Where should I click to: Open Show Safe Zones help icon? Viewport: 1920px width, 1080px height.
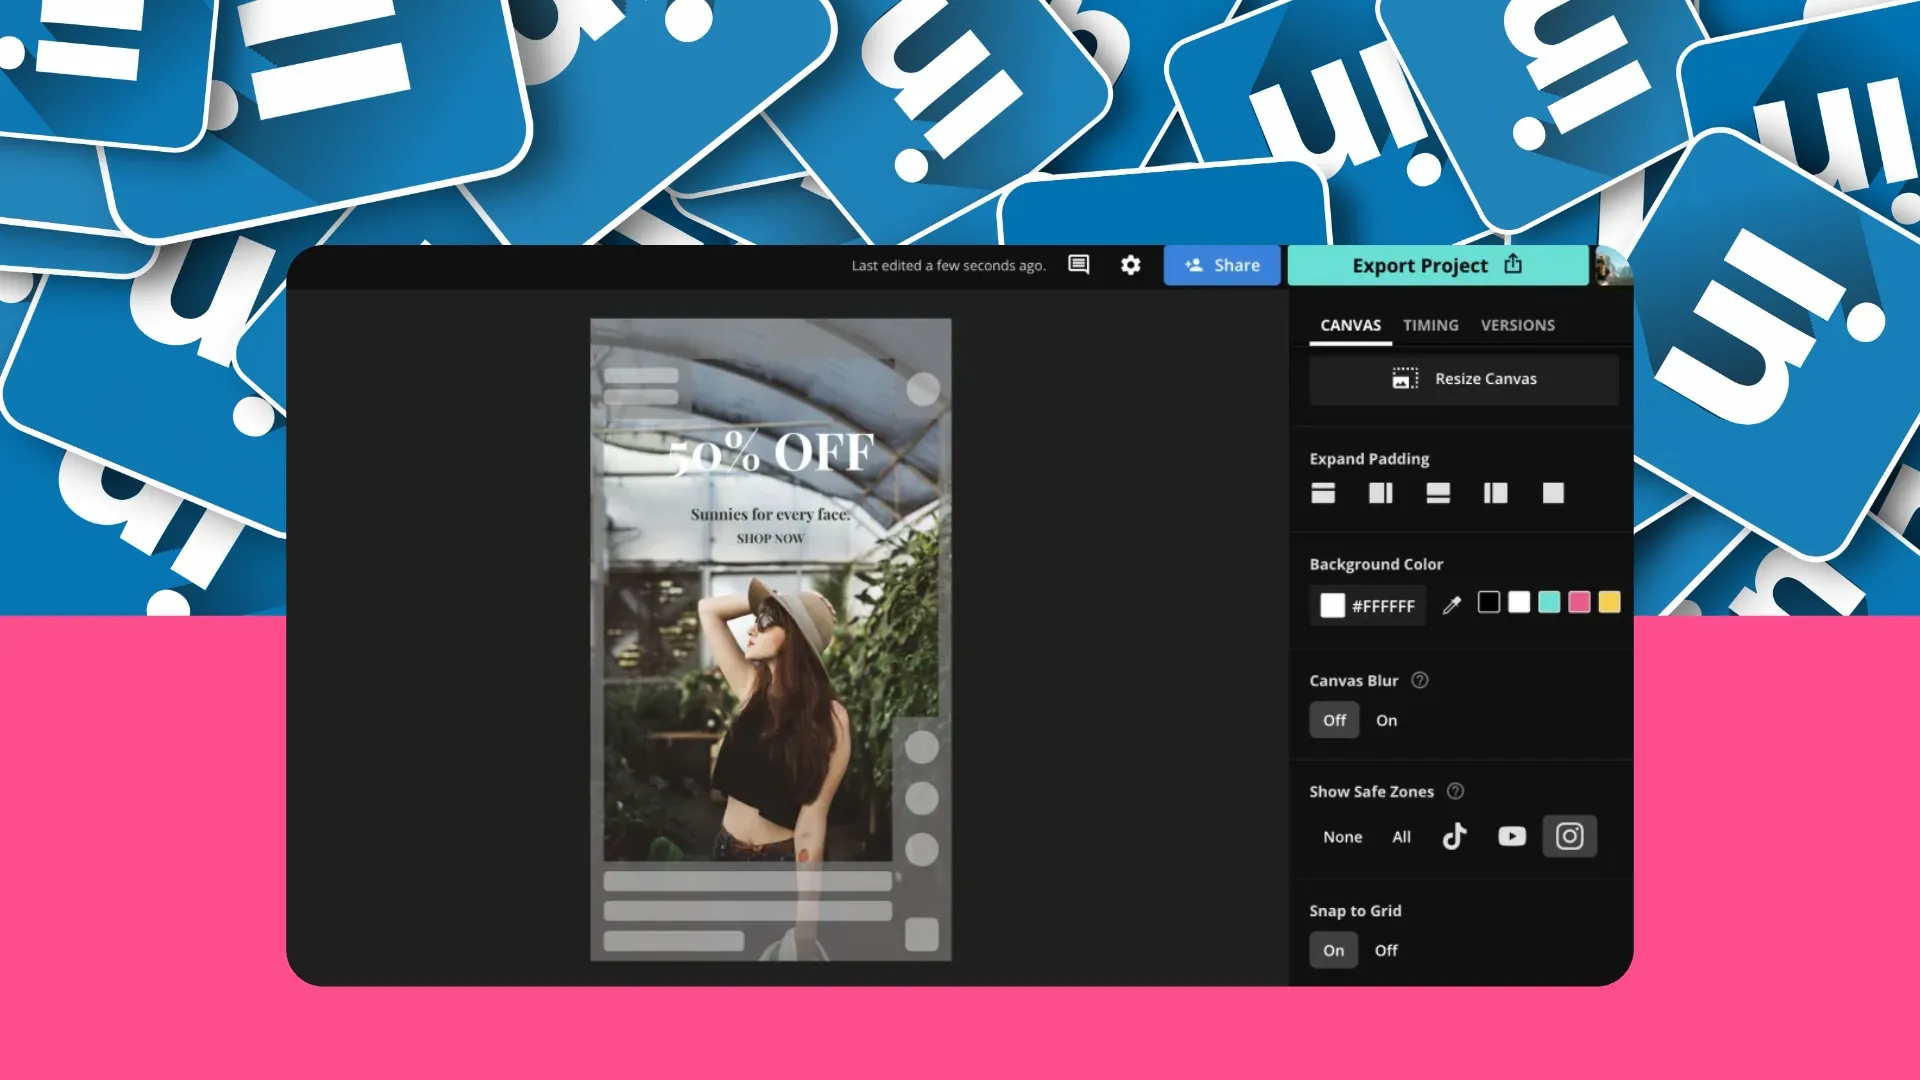(1456, 791)
